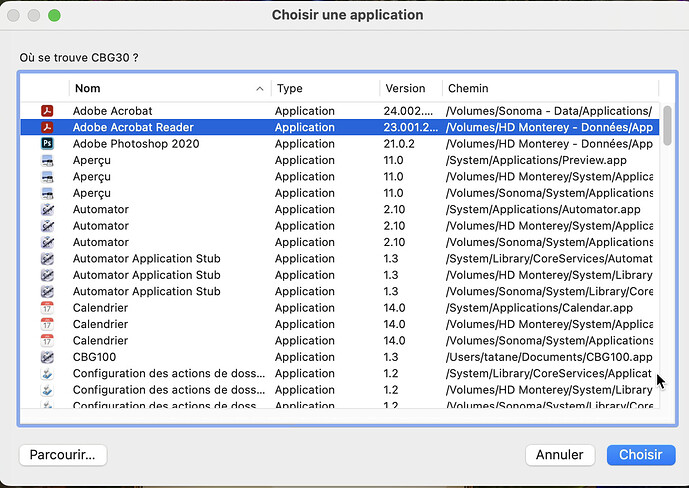Click Aperçu icon in Sonoma/System/Applications row
This screenshot has height=488, width=689.
tap(47, 193)
